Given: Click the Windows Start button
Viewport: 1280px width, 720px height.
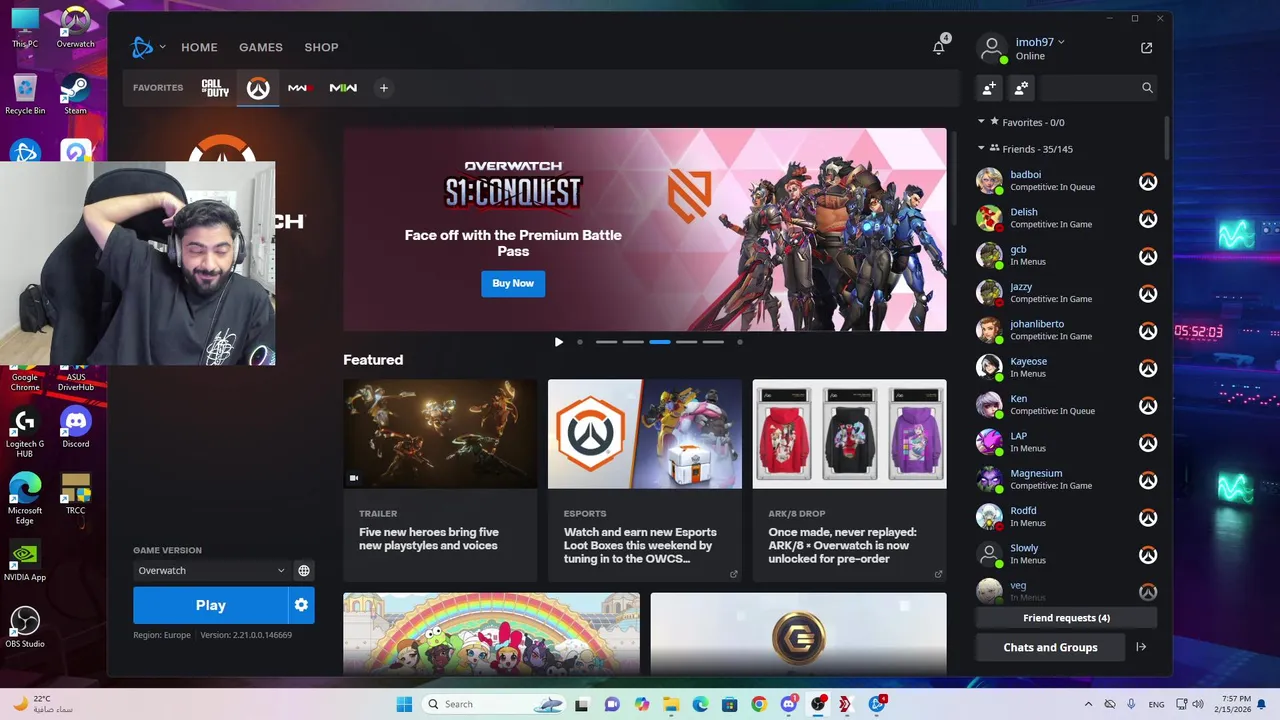Looking at the screenshot, I should click(404, 704).
